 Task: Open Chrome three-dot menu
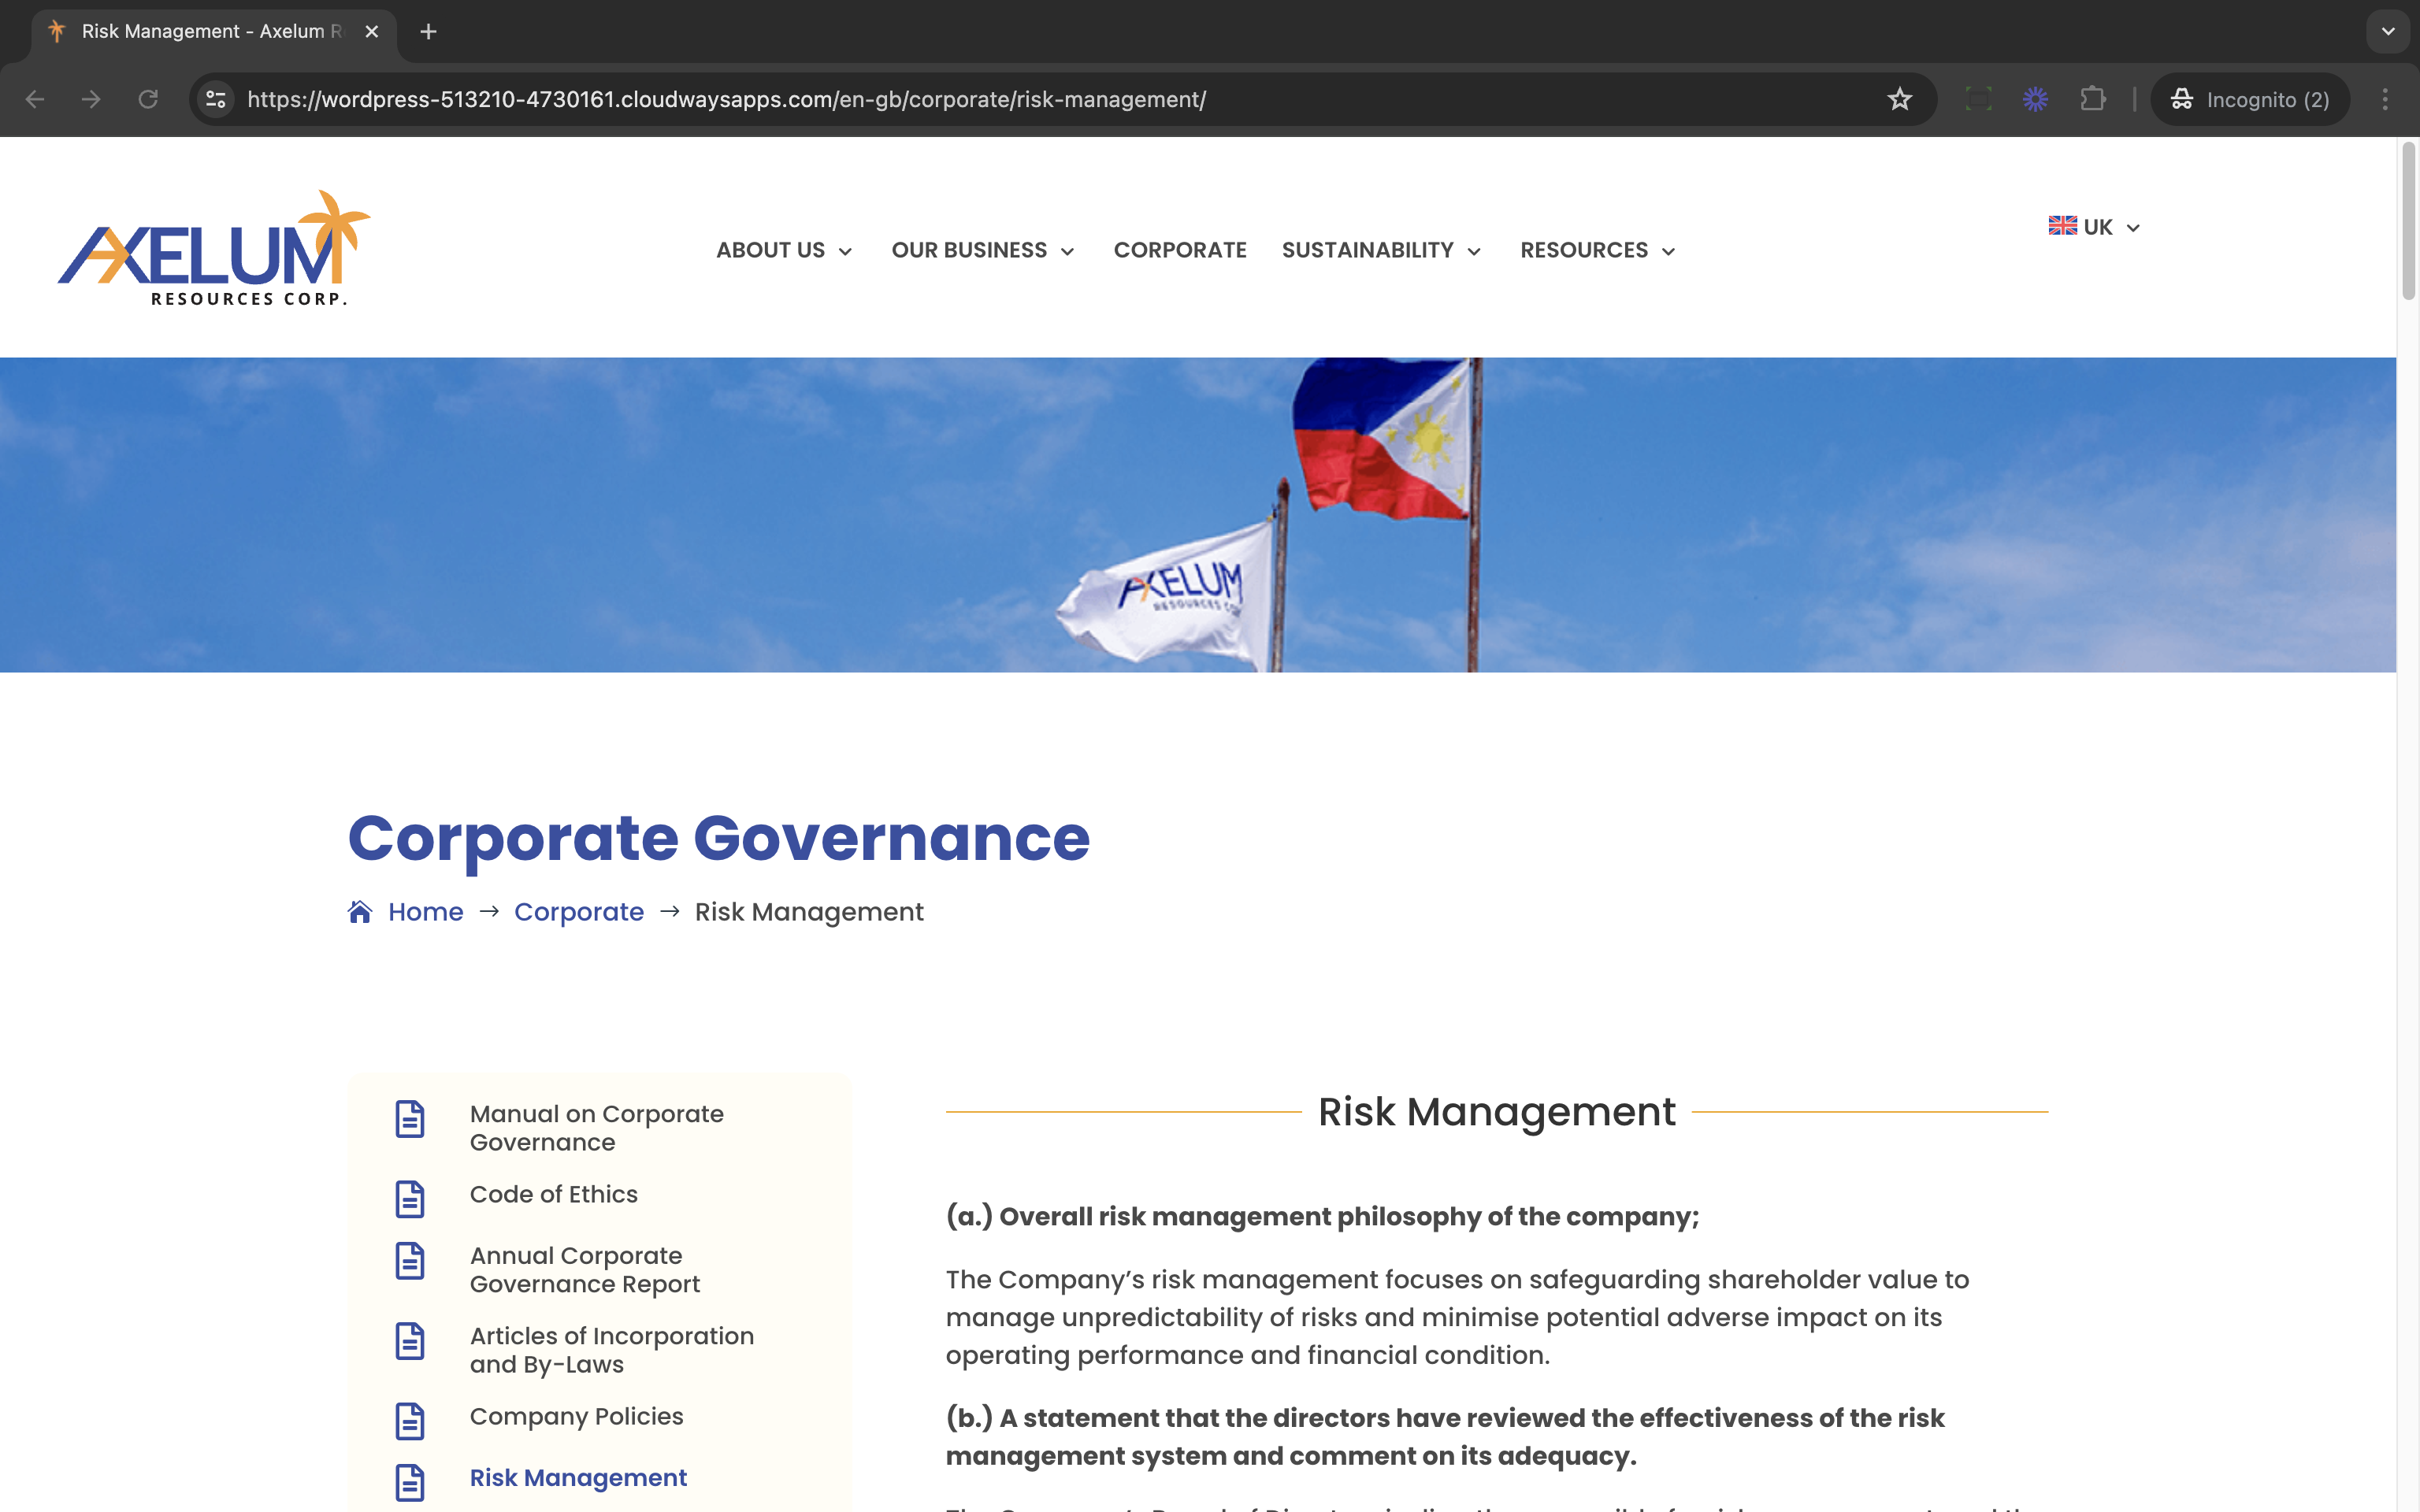pyautogui.click(x=2385, y=99)
